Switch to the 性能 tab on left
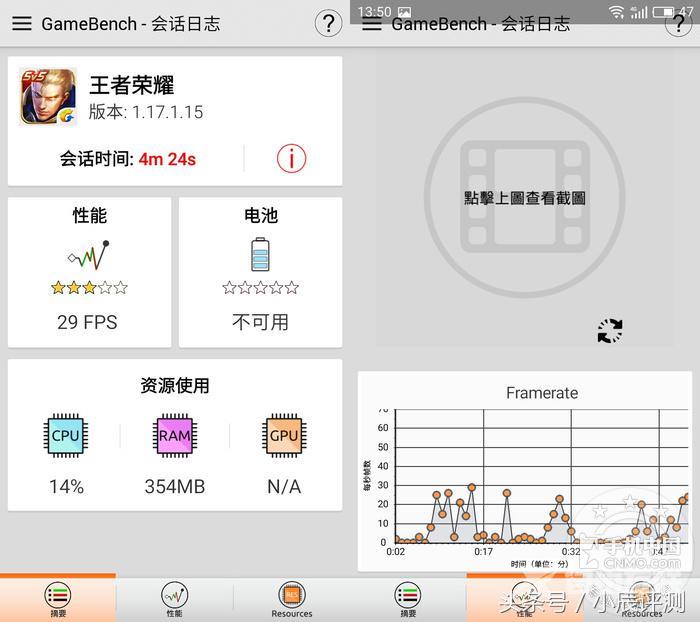This screenshot has height=622, width=700. 174,599
